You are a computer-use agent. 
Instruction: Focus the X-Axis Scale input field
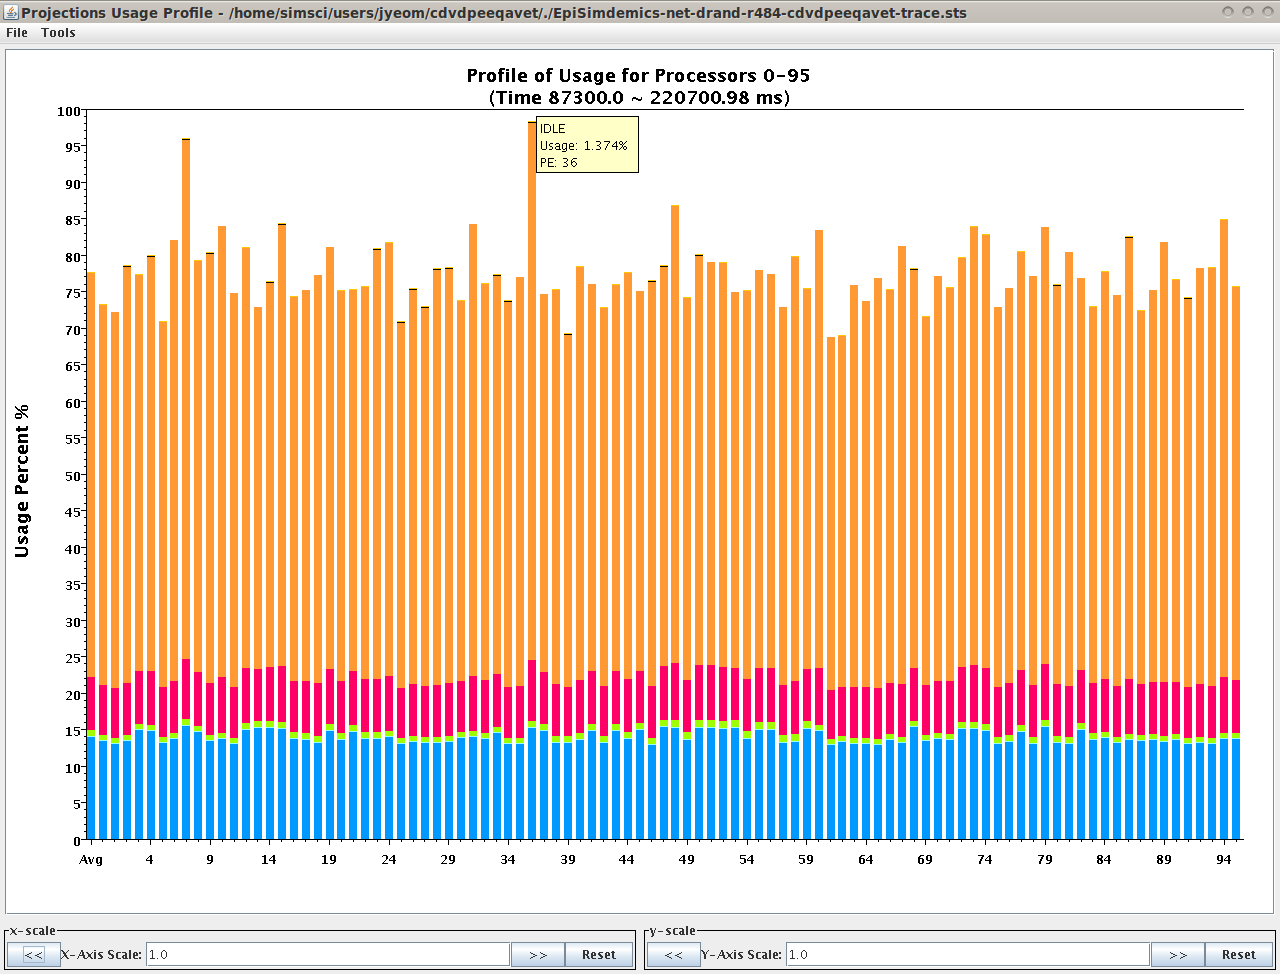[327, 955]
